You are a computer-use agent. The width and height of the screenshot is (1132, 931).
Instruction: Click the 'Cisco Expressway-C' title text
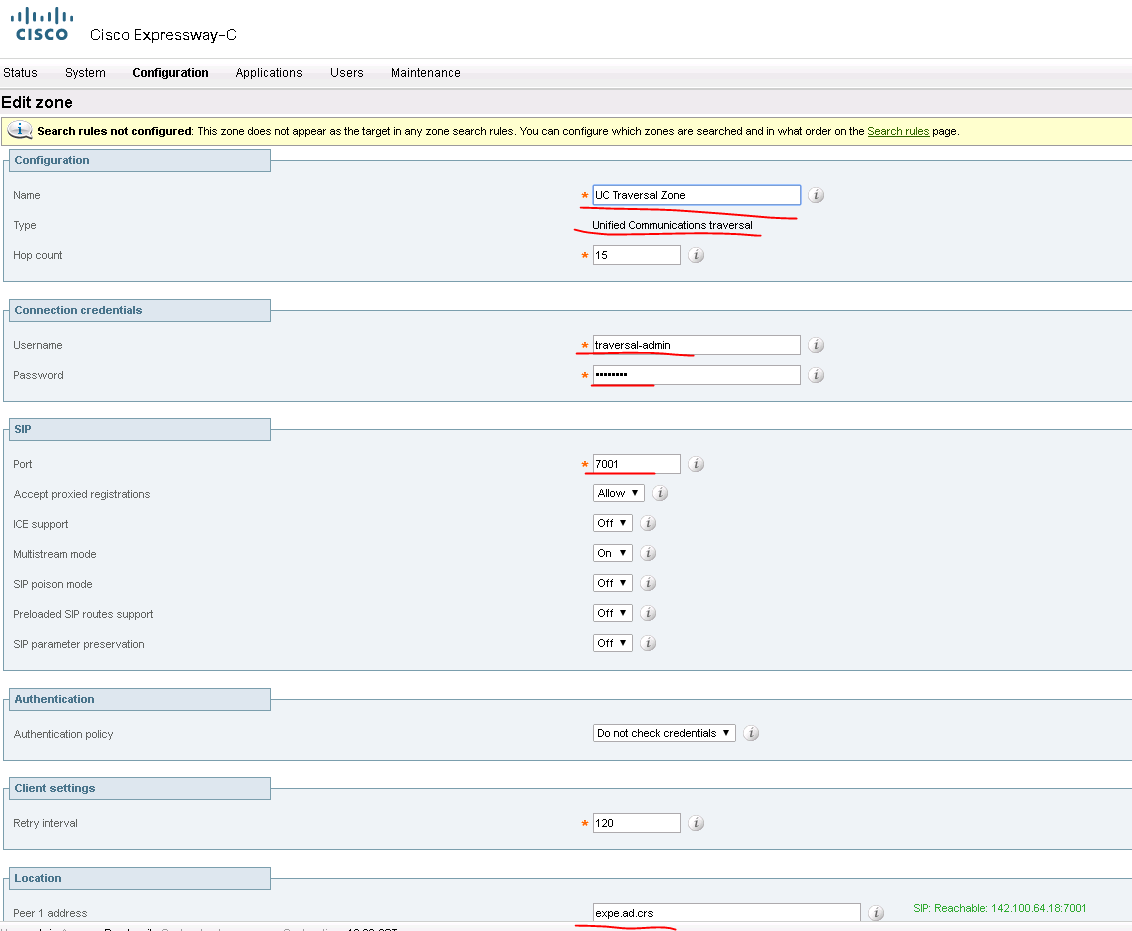pyautogui.click(x=163, y=35)
